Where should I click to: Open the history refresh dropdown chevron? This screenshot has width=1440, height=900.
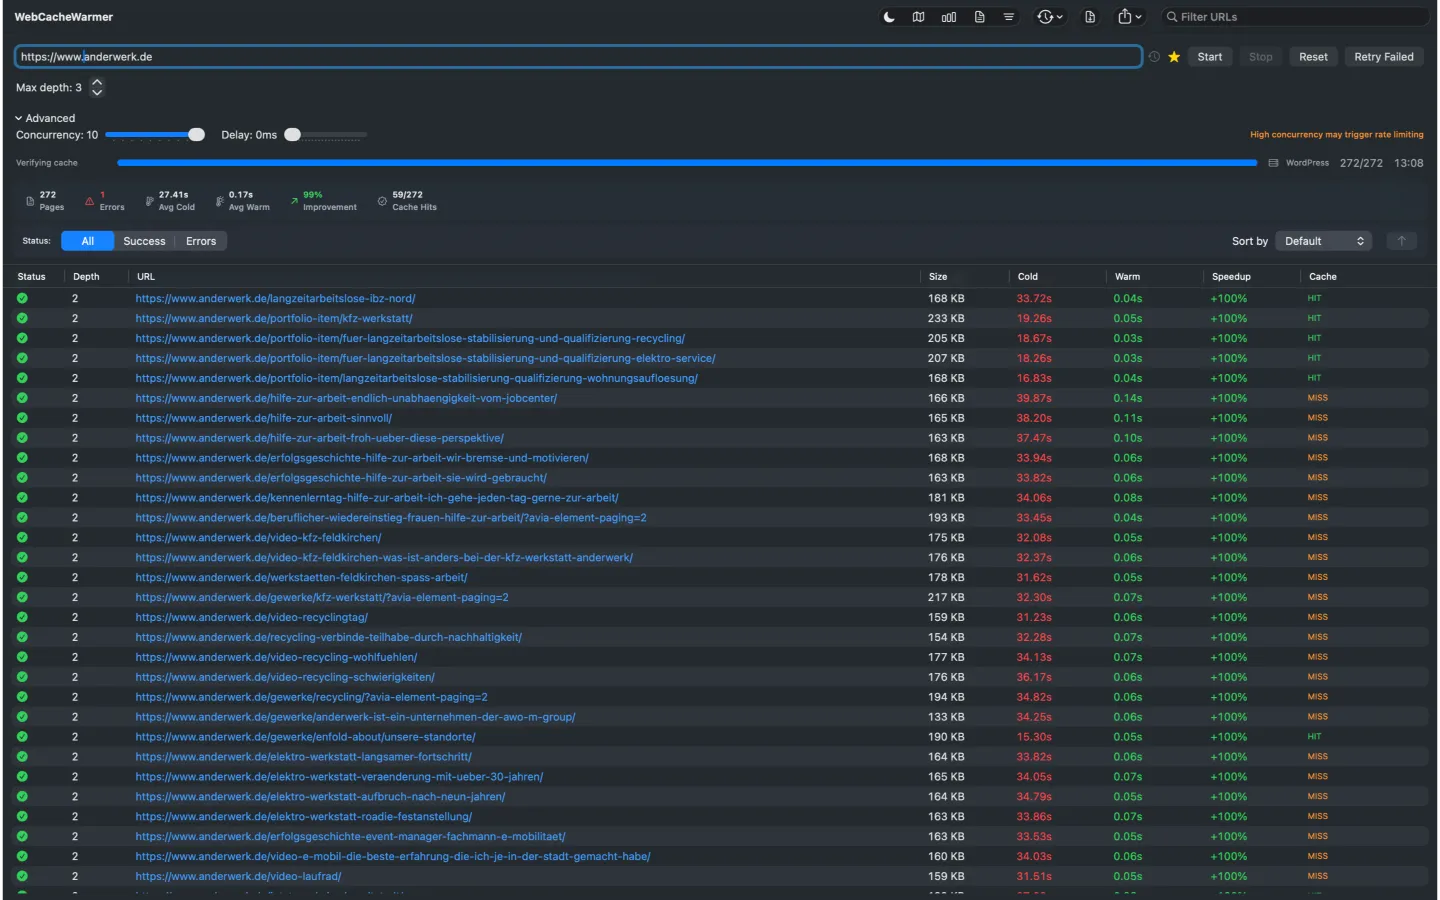pyautogui.click(x=1061, y=16)
